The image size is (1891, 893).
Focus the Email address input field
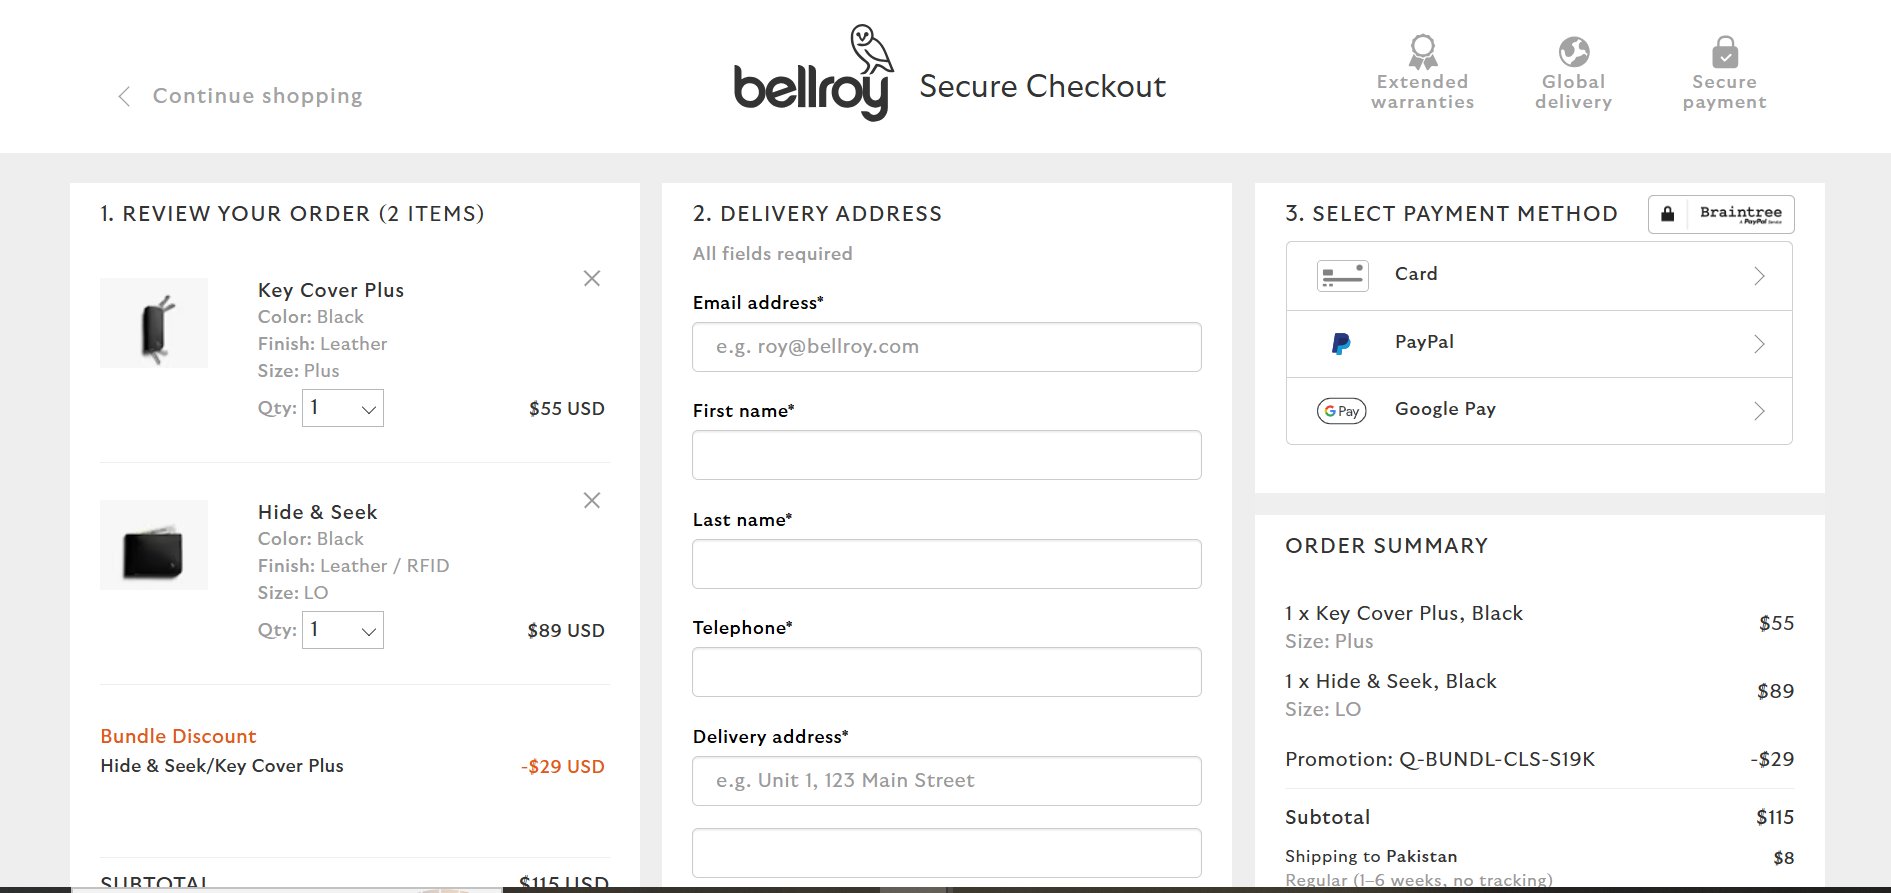pyautogui.click(x=946, y=347)
